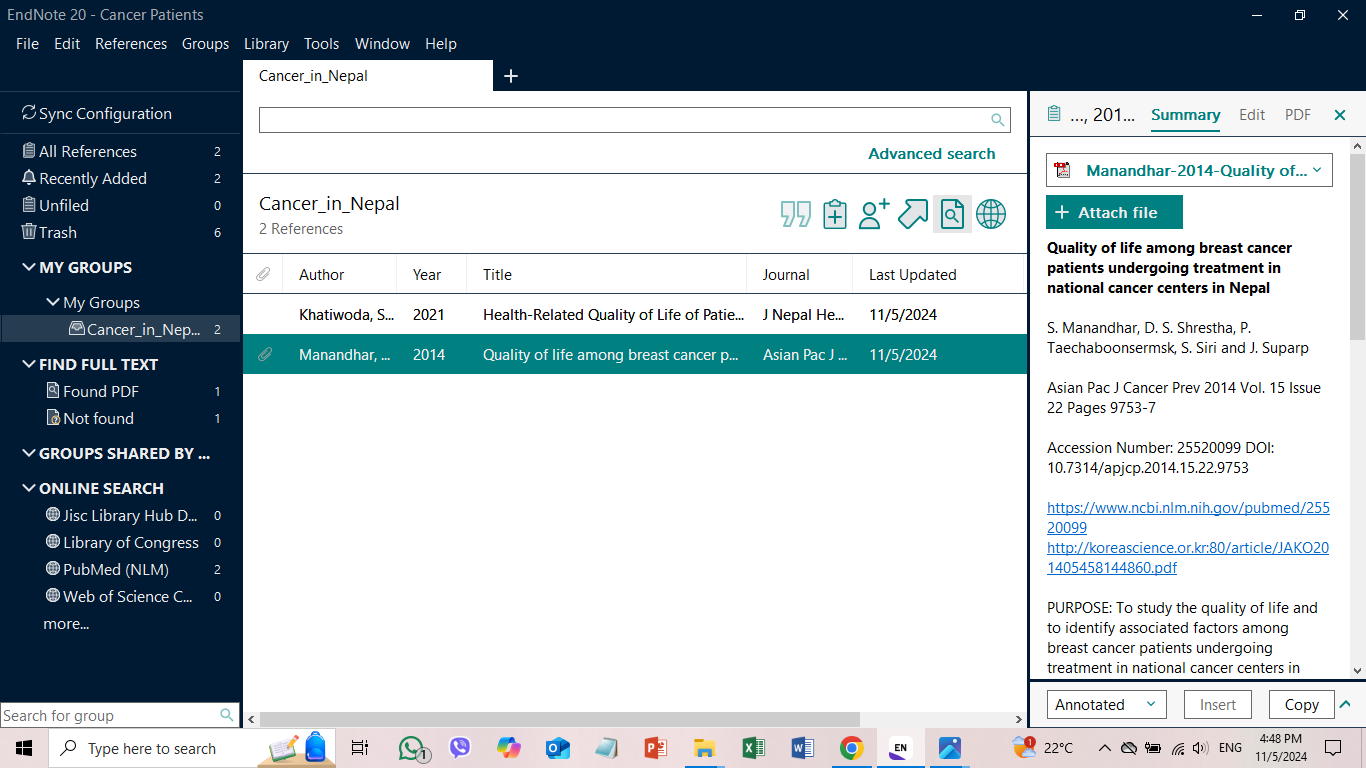Click the Share Group person-plus icon
1366x768 pixels.
coord(874,214)
